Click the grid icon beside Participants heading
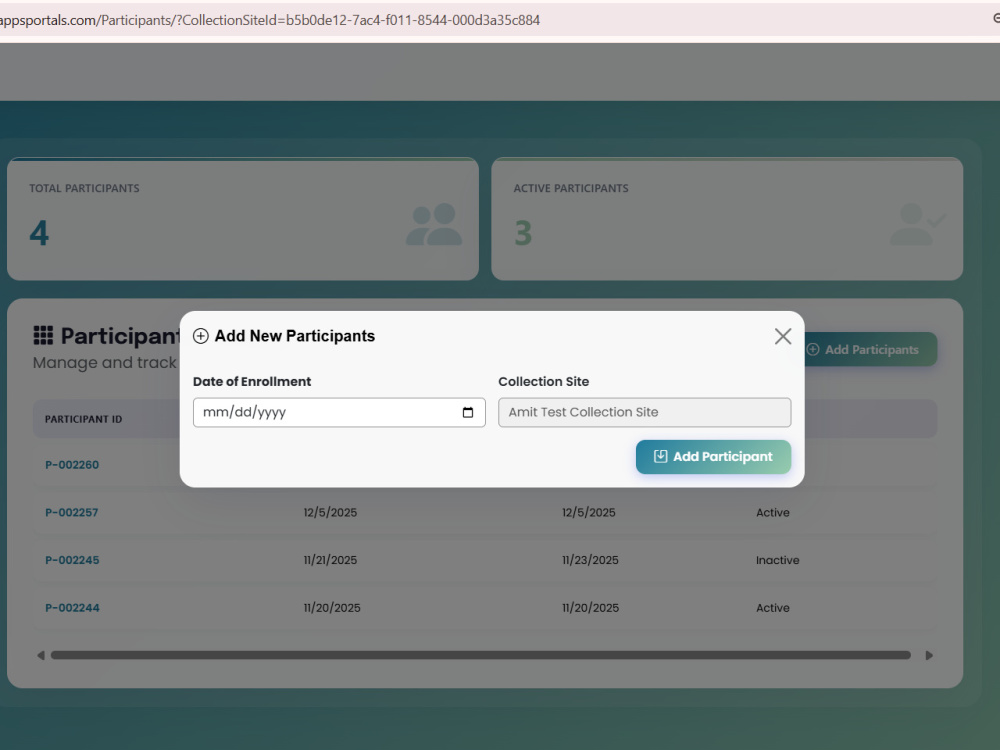Screen dimensions: 1000x750 [x=43, y=335]
